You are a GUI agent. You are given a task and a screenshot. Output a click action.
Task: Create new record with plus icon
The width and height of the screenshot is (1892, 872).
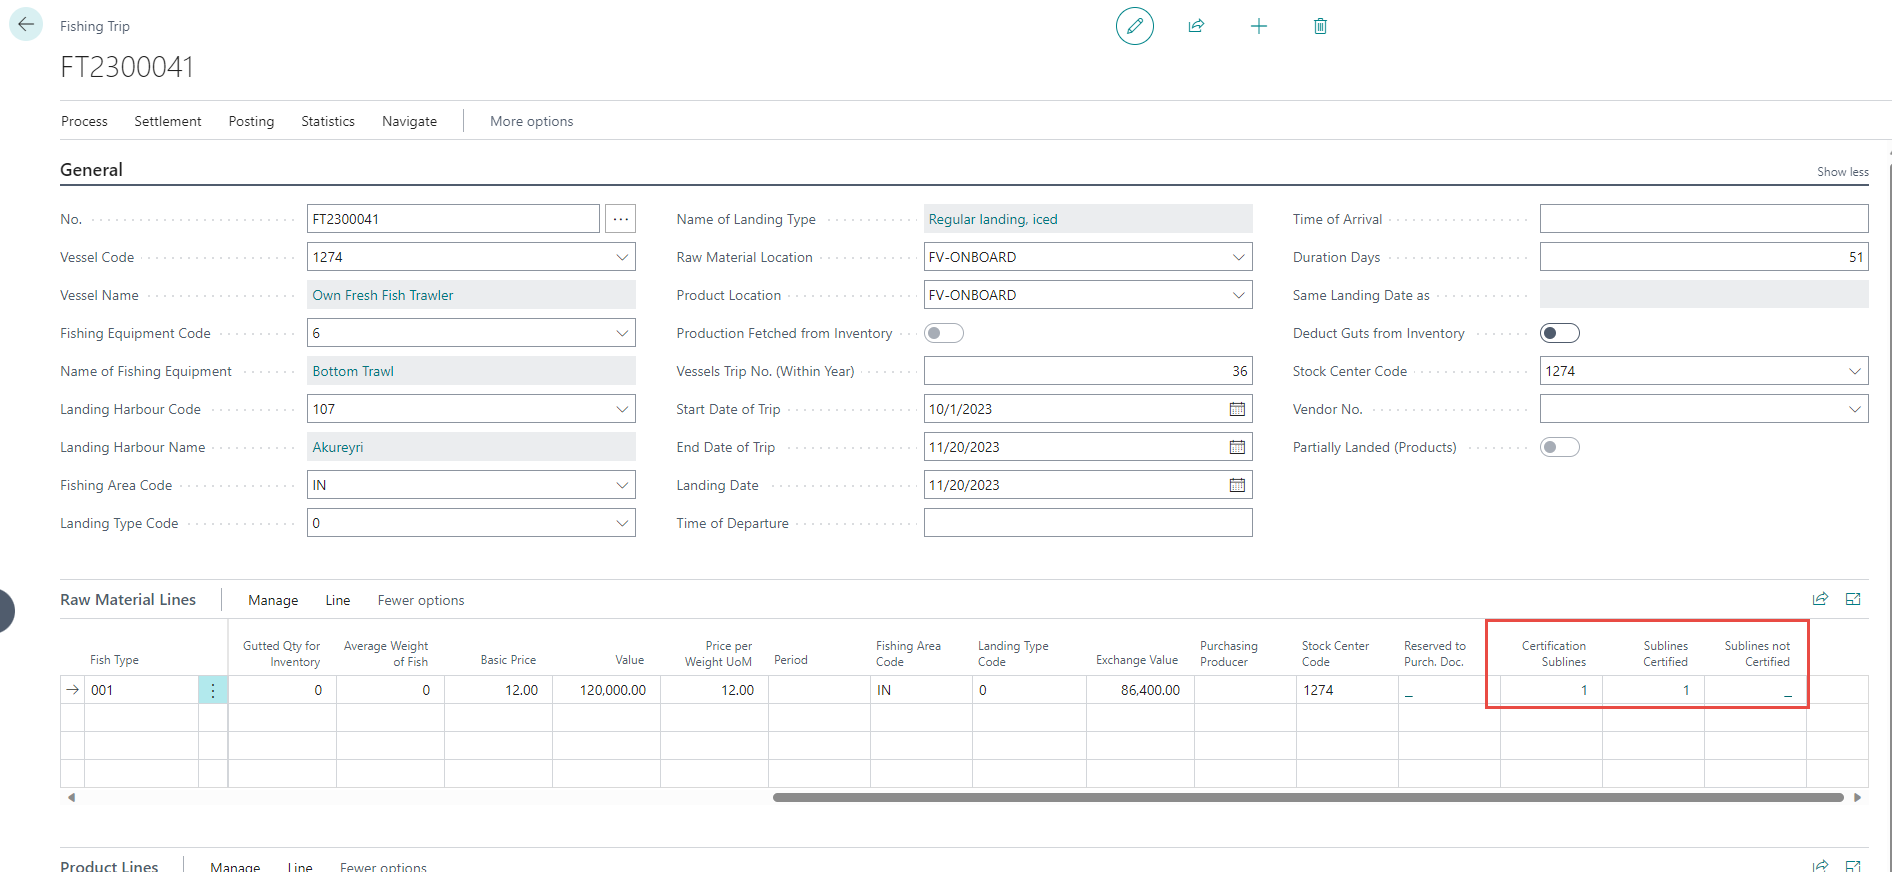point(1258,26)
